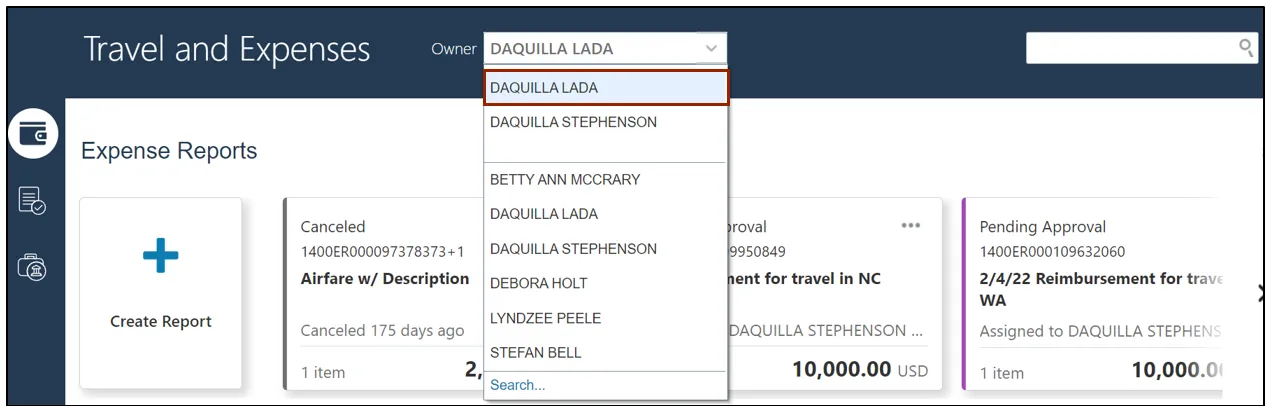Click the Search... link in dropdown
Viewport: 1269px width, 406px height.
tap(517, 385)
